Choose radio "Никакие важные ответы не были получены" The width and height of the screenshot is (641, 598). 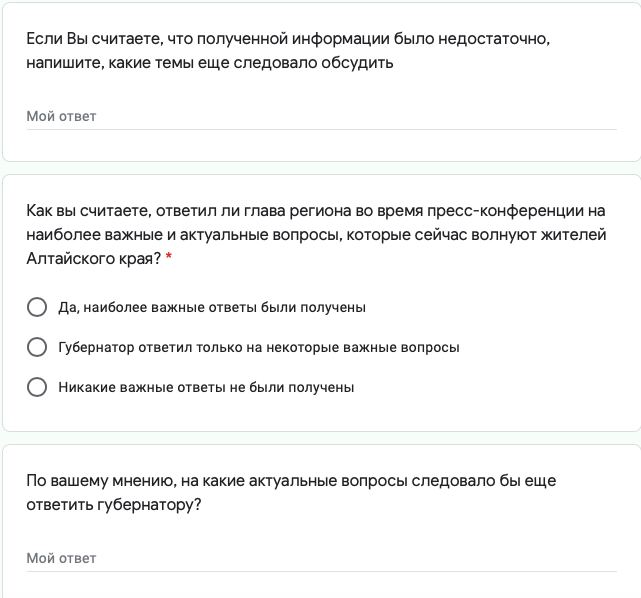(x=37, y=387)
